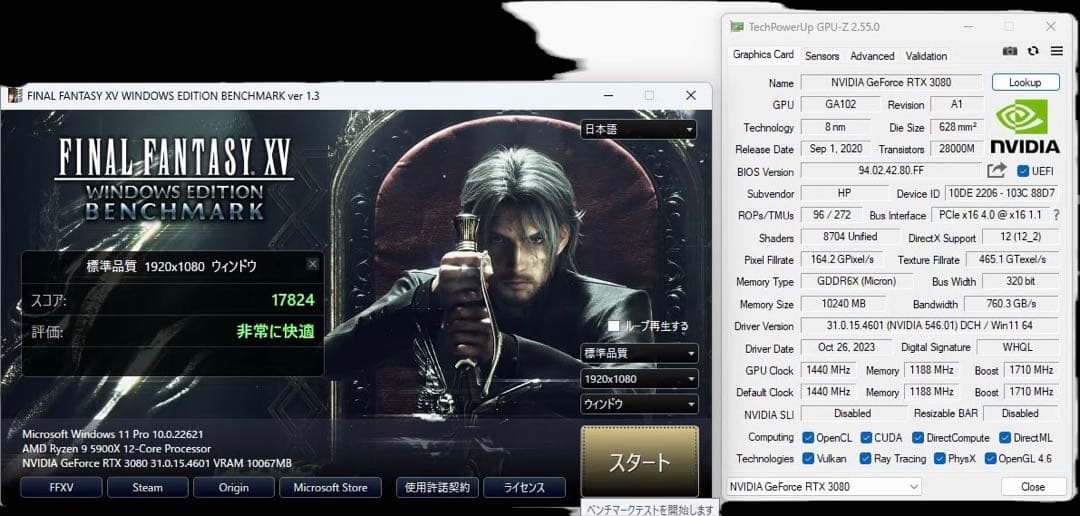Click the GPU-Z Close button
The width and height of the screenshot is (1080, 516).
(1032, 486)
